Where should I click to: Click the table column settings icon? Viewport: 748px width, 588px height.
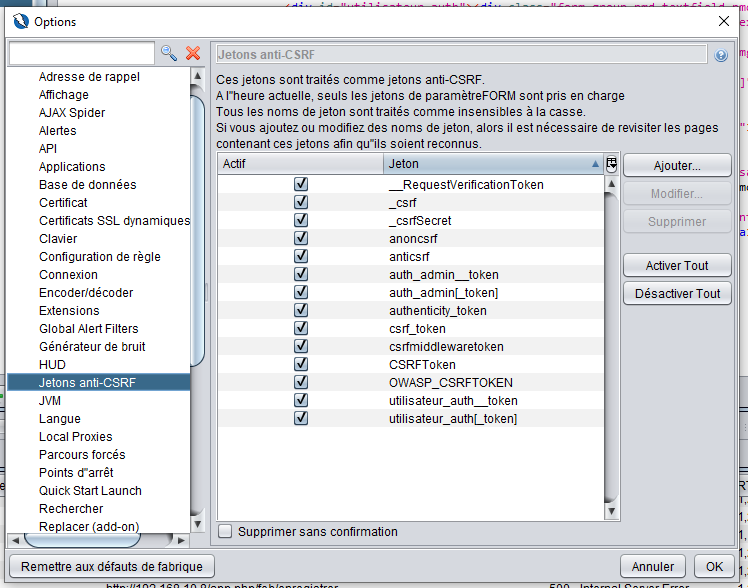611,164
